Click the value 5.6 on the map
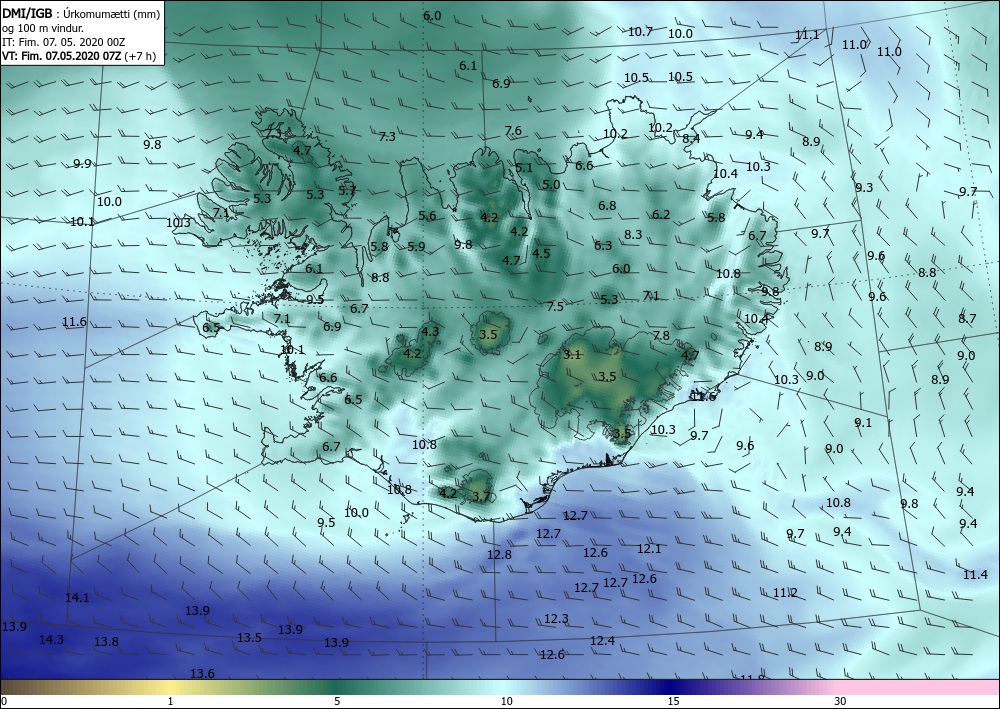Viewport: 1000px width, 709px height. point(427,216)
